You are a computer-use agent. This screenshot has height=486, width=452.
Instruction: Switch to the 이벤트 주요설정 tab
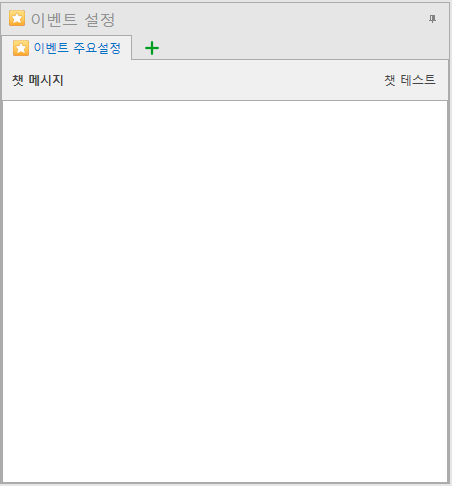point(67,48)
